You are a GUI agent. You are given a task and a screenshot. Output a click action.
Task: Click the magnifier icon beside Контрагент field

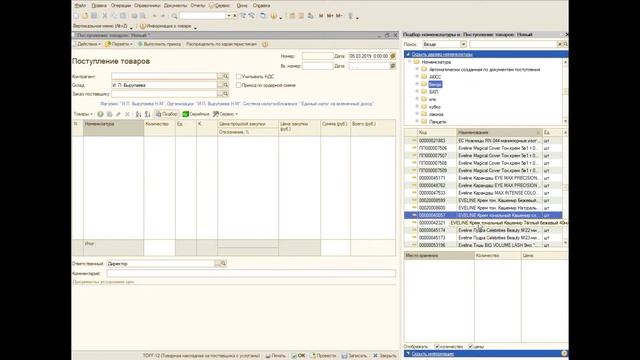[226, 76]
